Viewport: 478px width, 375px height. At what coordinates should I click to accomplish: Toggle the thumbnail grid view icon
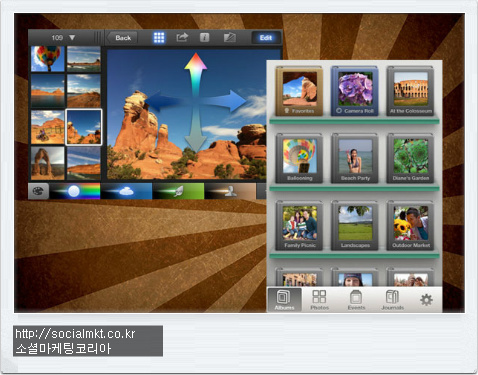(x=159, y=37)
